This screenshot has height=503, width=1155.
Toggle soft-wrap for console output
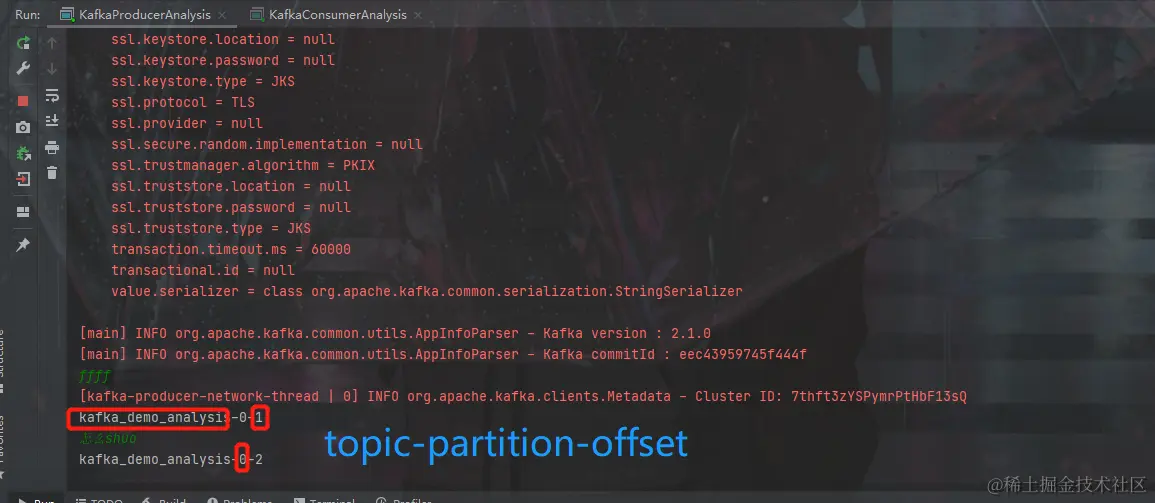[52, 96]
